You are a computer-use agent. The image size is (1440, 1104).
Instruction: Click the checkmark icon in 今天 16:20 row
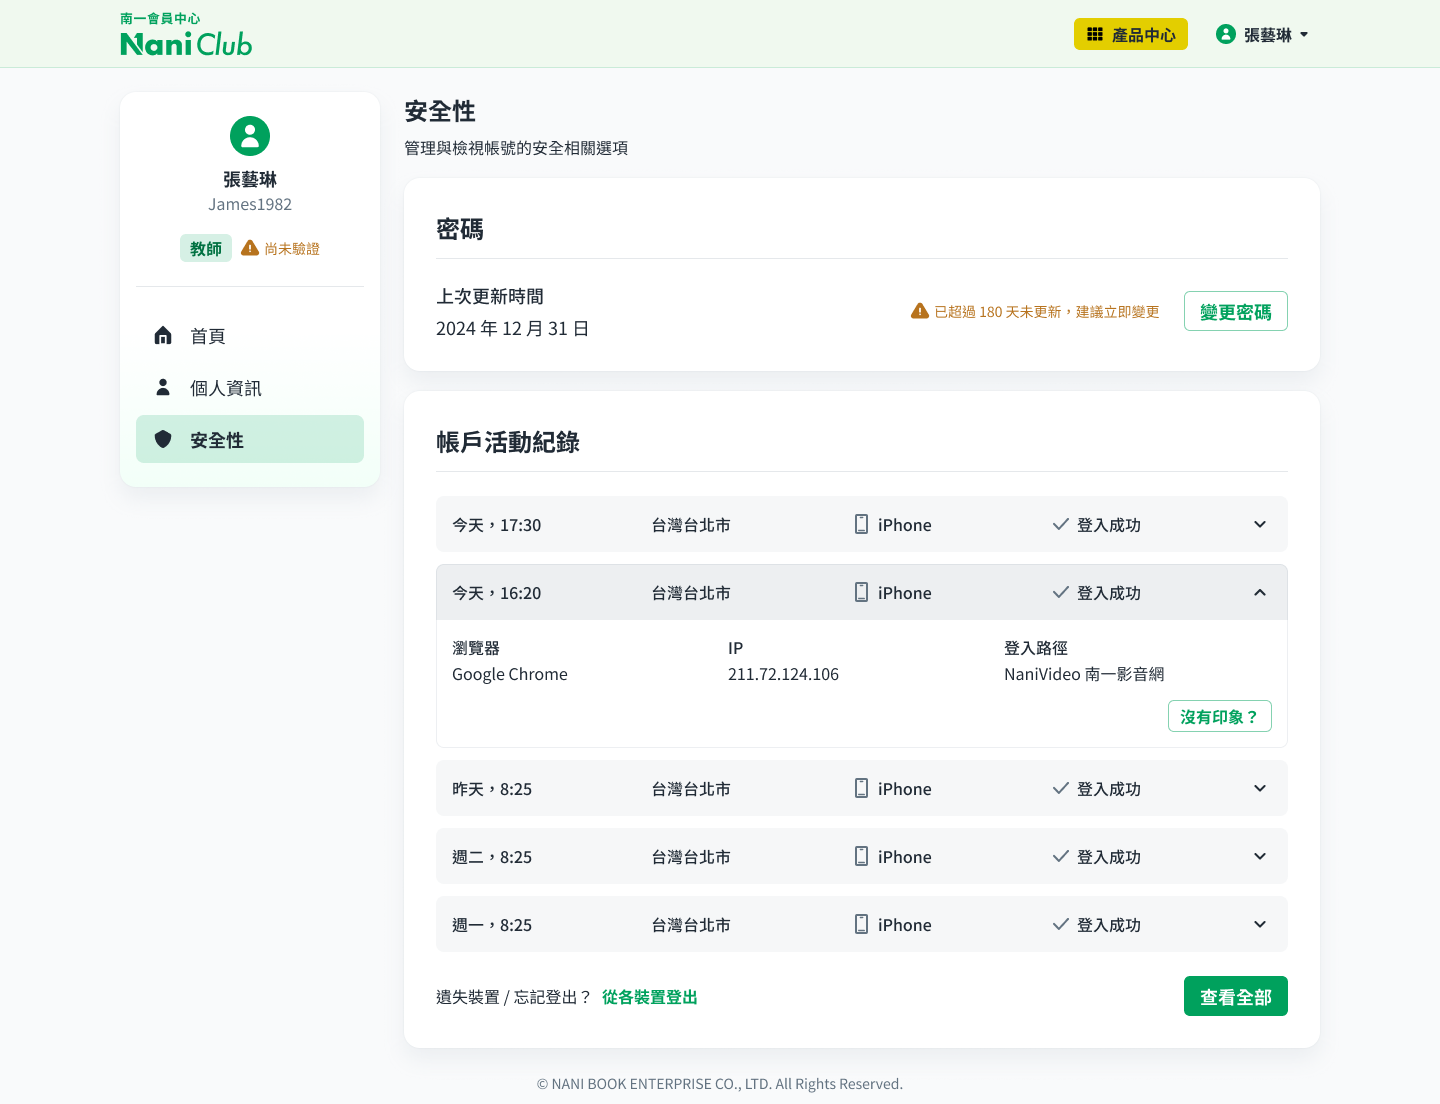(1061, 592)
